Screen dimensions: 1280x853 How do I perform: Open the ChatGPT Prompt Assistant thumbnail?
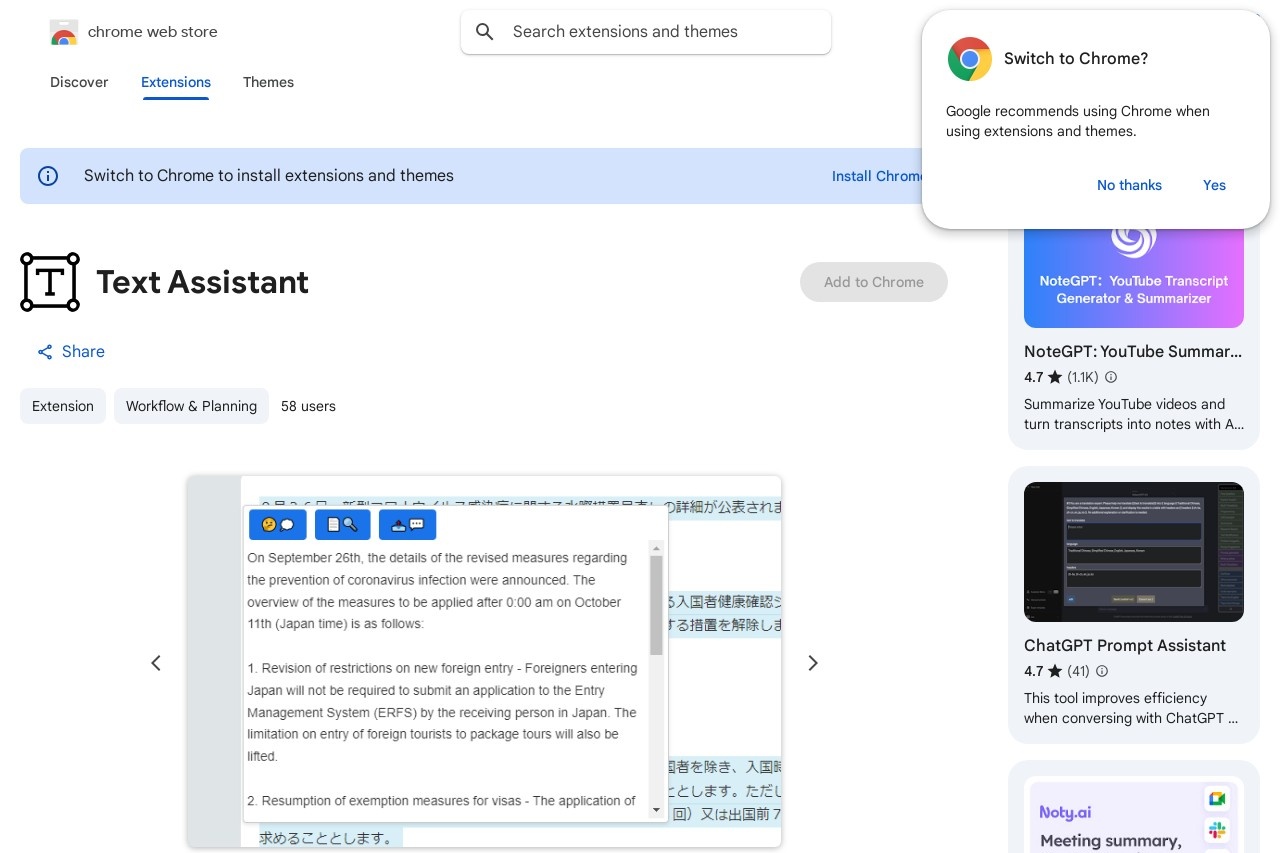click(1134, 552)
